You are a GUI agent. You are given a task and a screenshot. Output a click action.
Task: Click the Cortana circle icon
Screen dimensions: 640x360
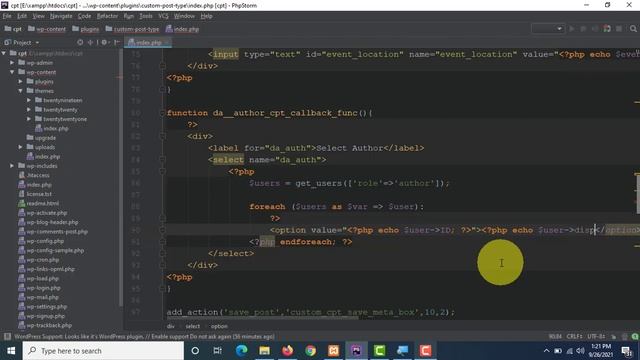pyautogui.click(x=195, y=351)
